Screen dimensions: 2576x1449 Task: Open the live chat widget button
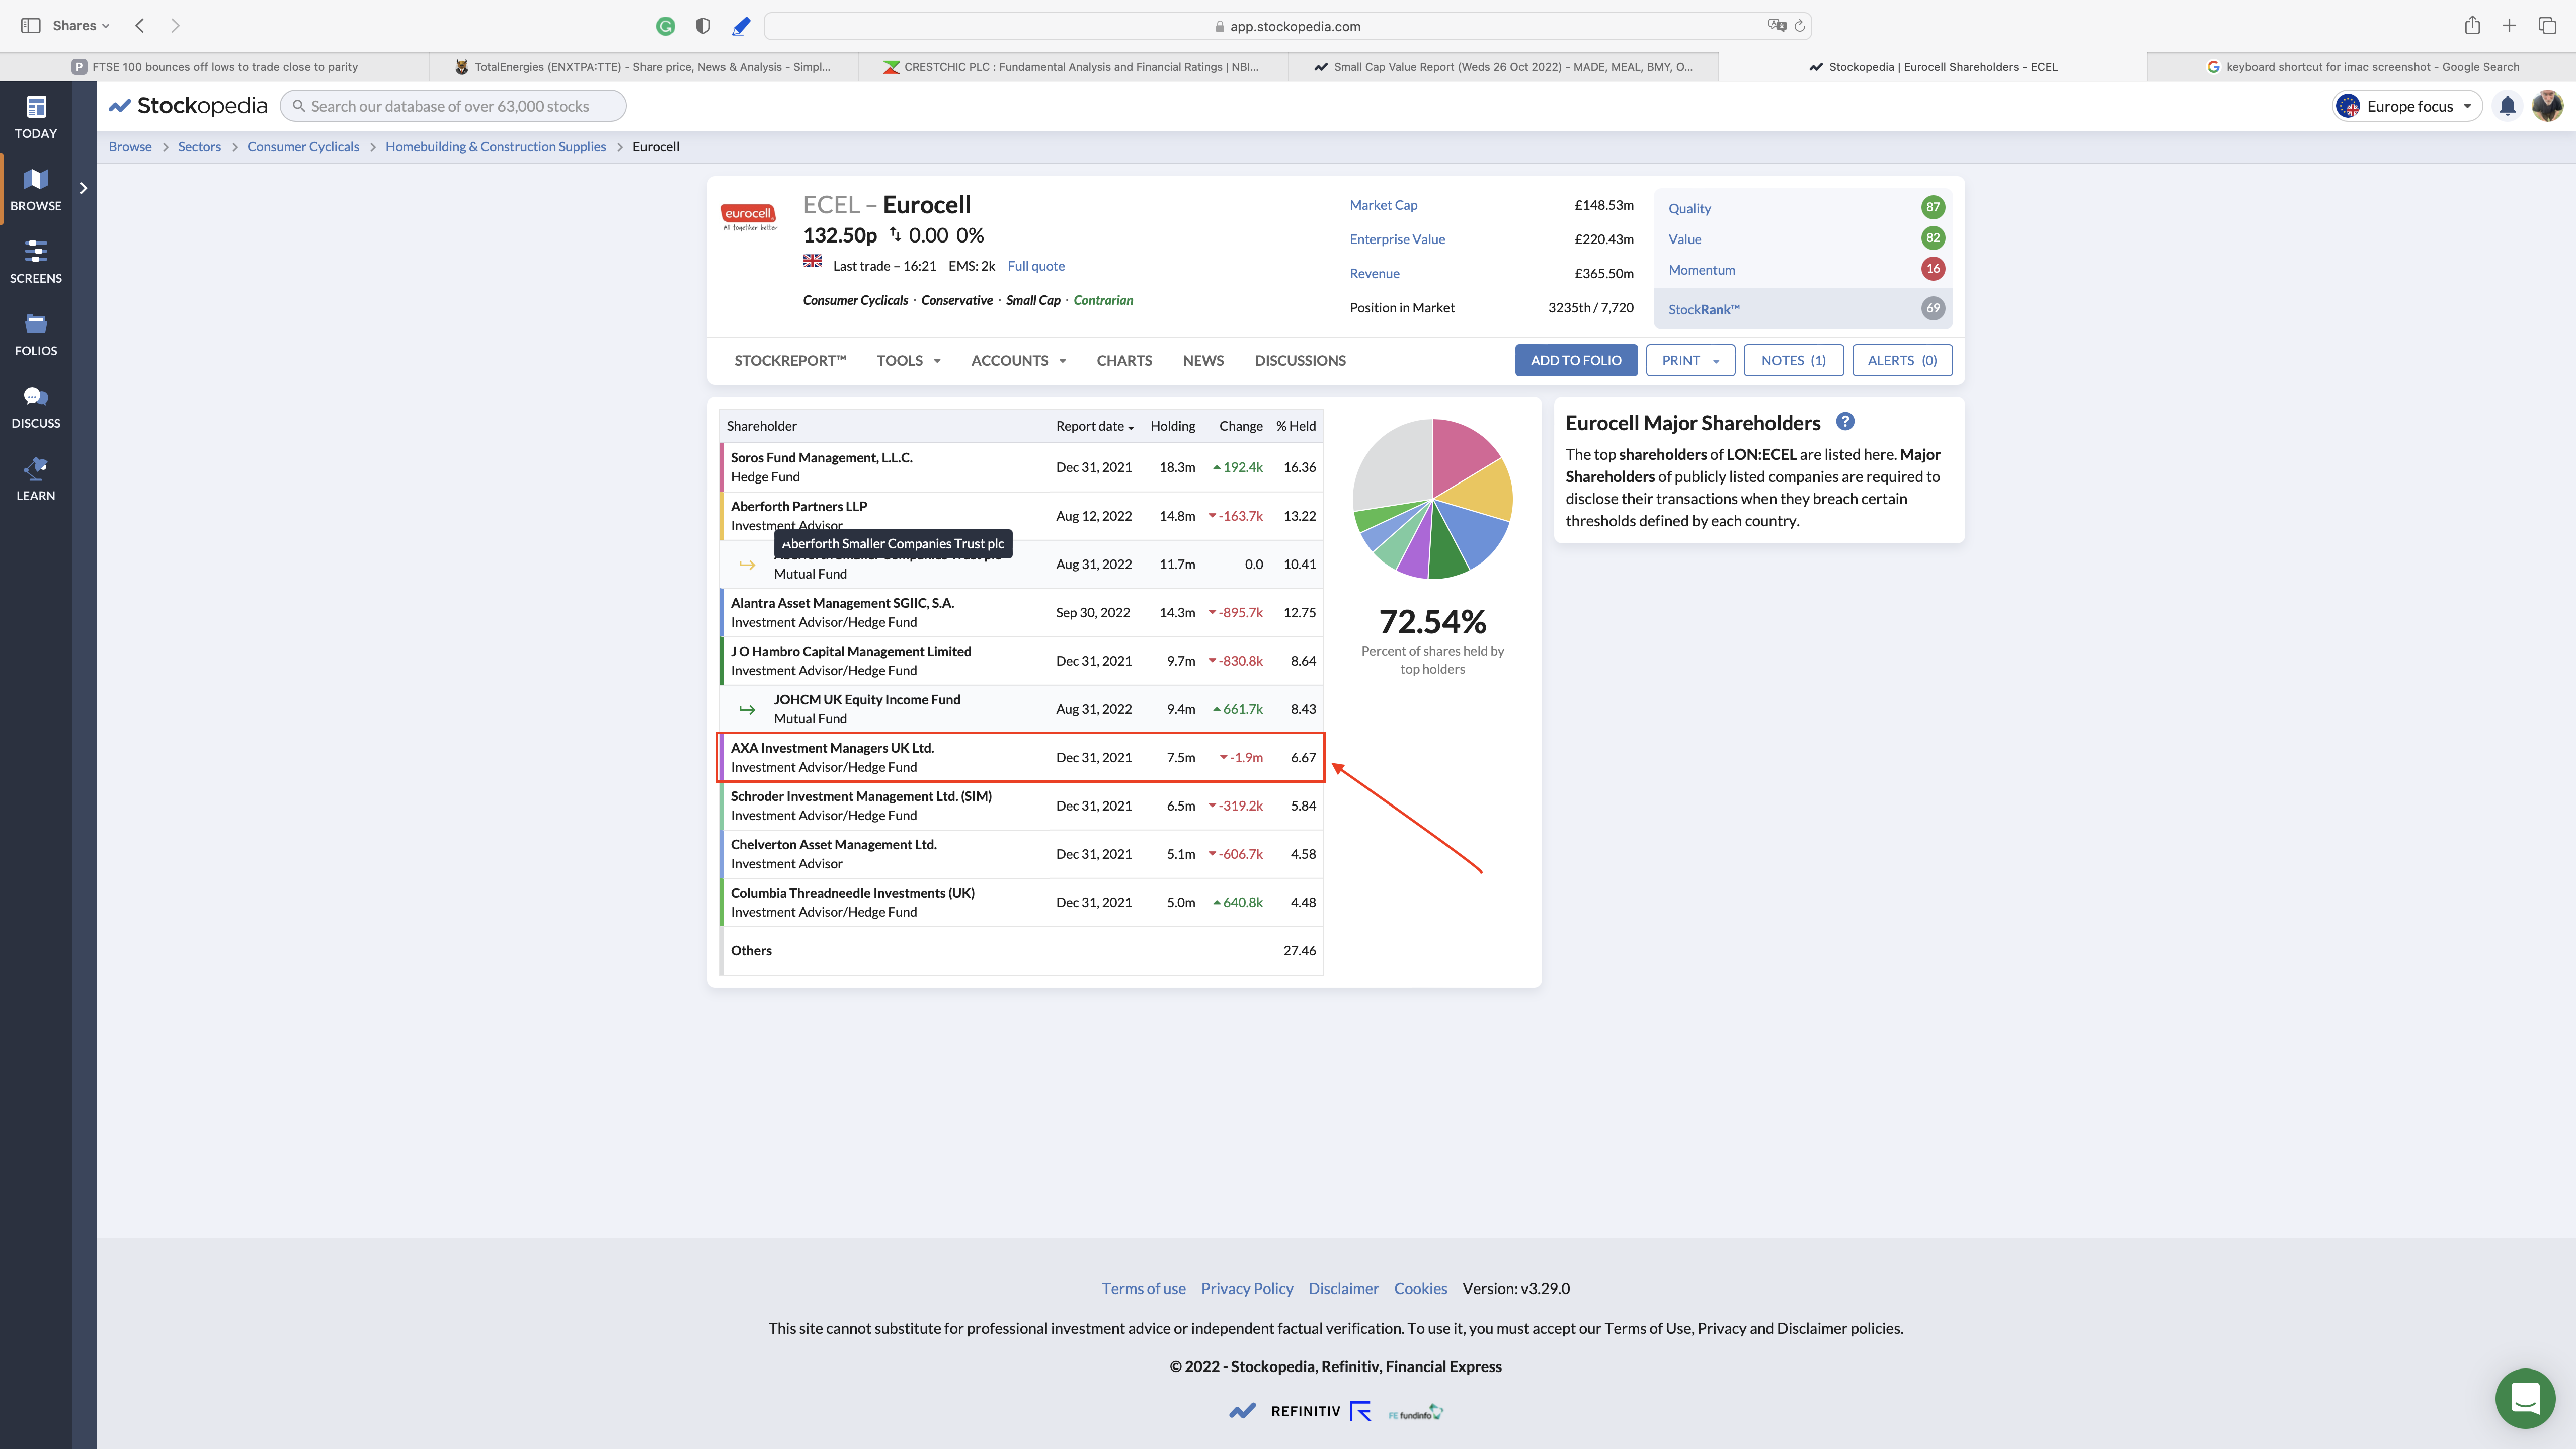point(2525,1398)
